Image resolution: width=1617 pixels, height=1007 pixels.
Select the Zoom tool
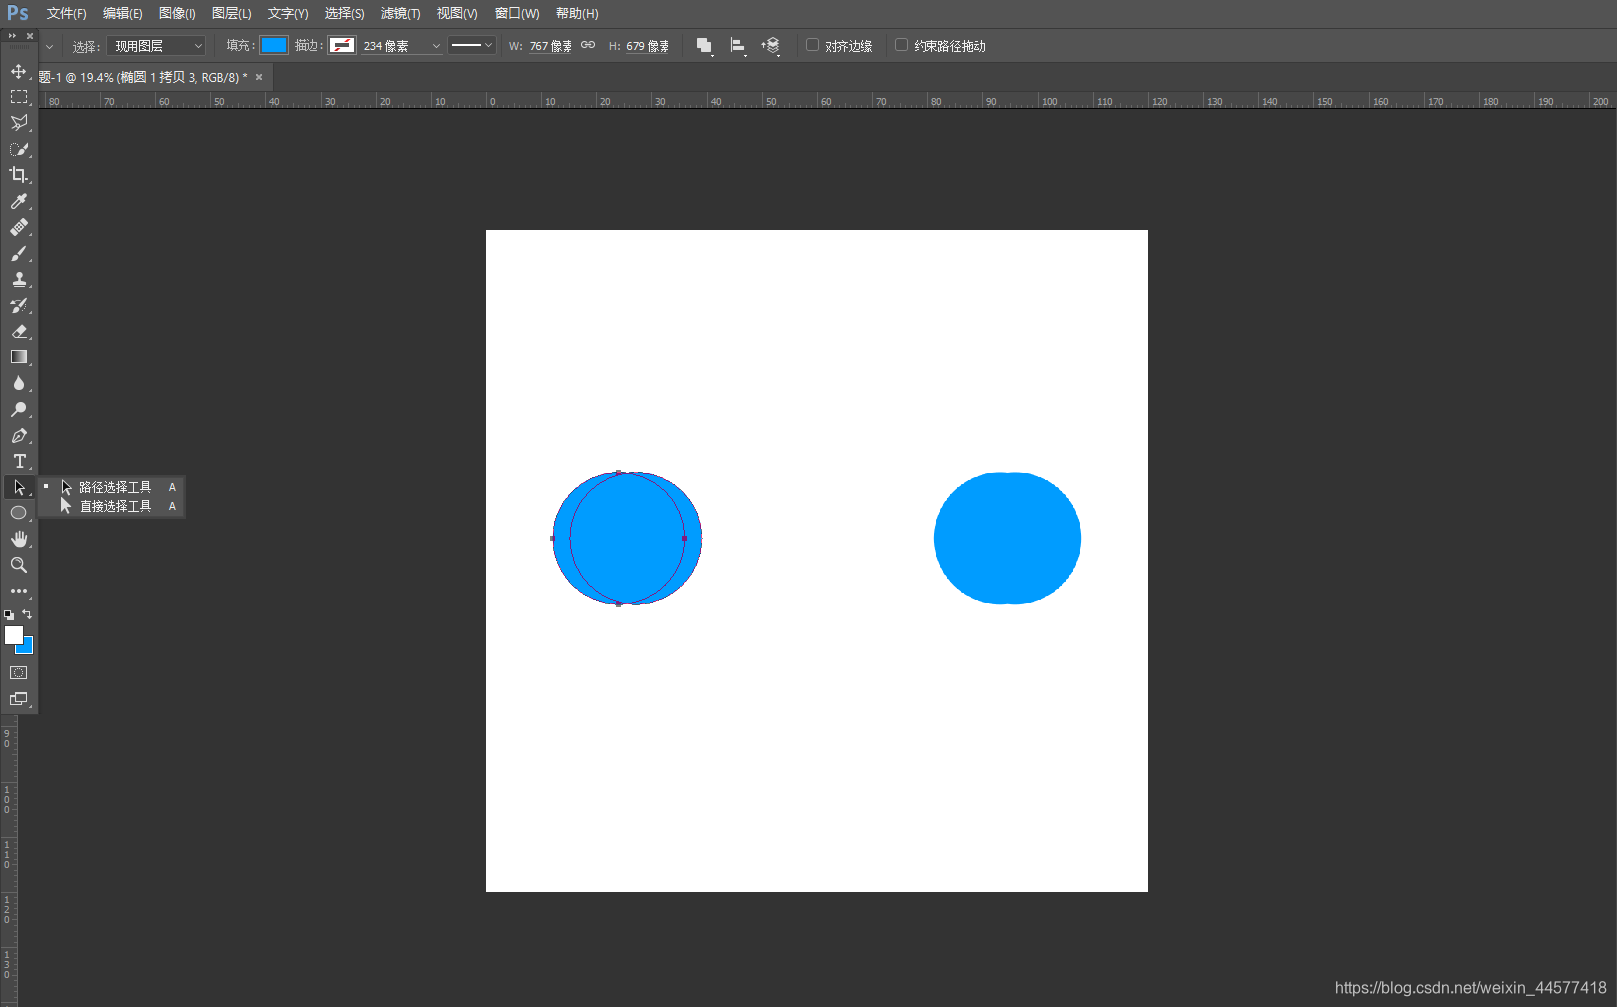pos(18,565)
